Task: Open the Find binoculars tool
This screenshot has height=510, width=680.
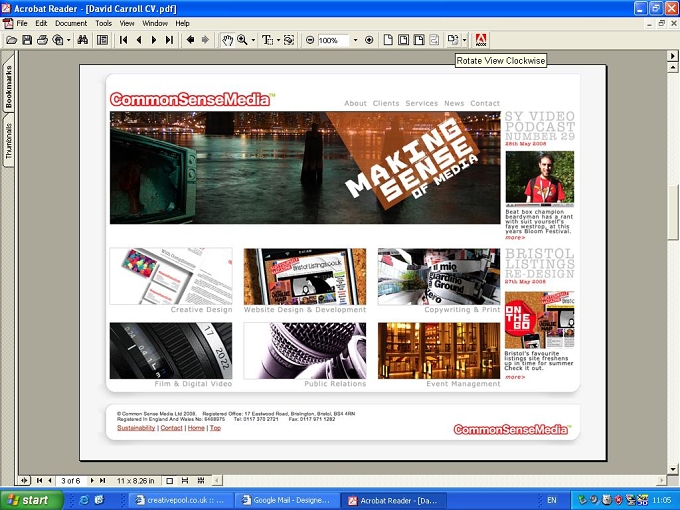Action: pos(82,40)
